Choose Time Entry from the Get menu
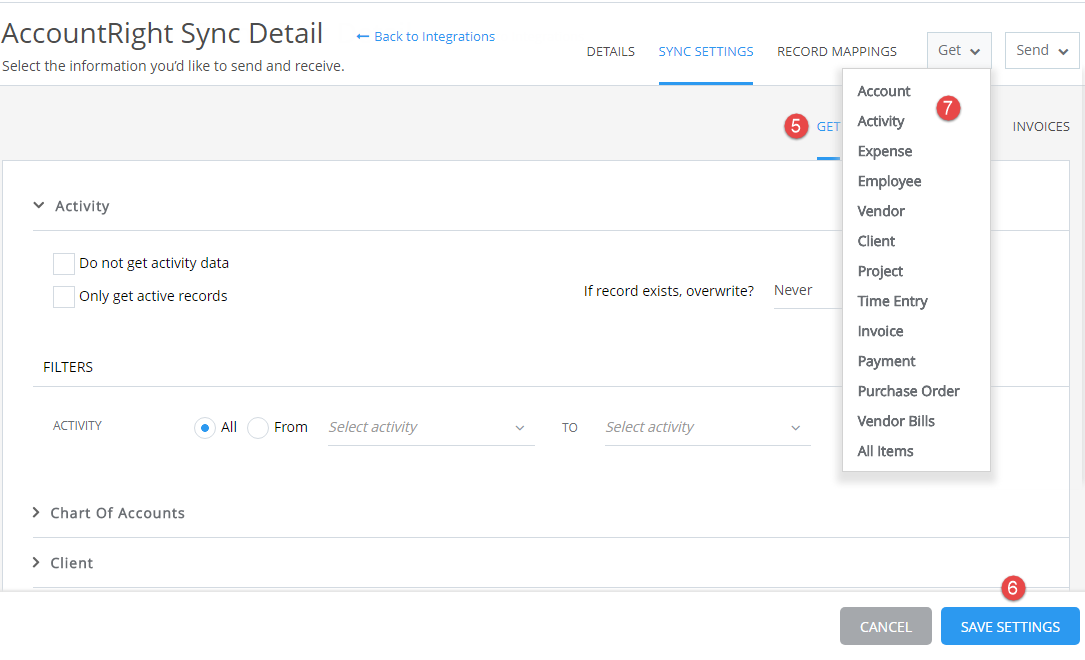Image resolution: width=1085 pixels, height=660 pixels. tap(893, 301)
